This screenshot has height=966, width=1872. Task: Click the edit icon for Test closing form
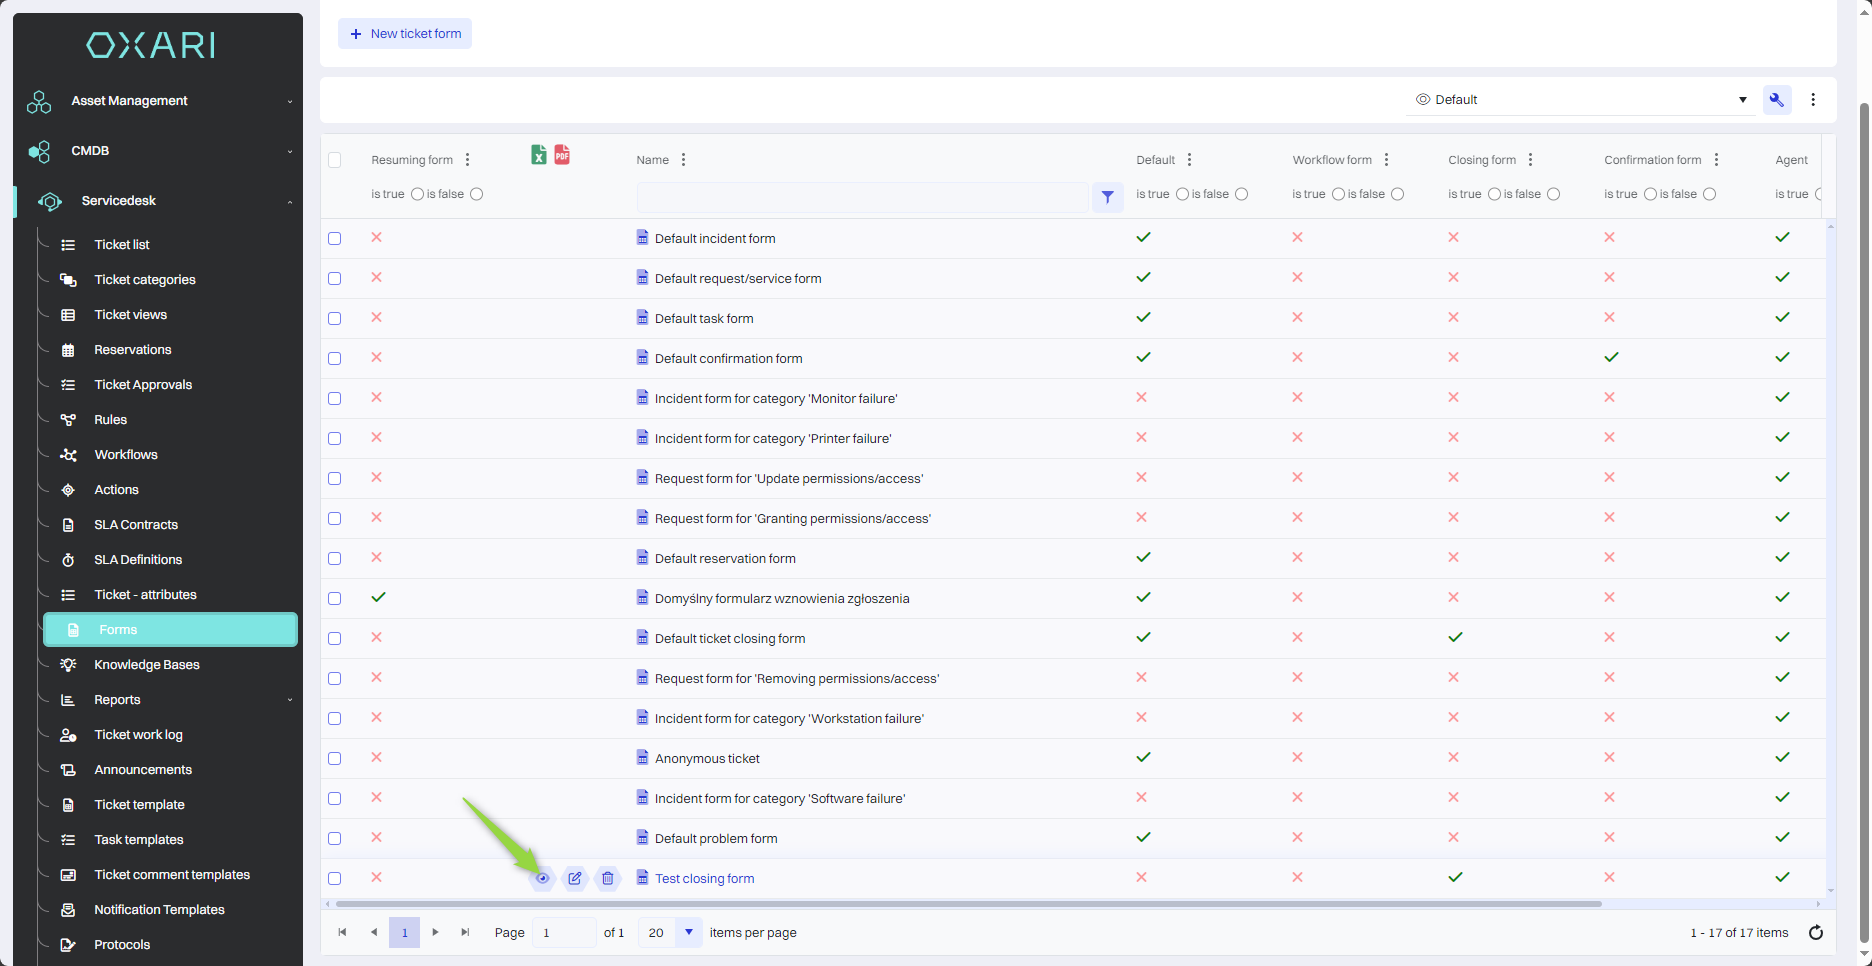[575, 879]
